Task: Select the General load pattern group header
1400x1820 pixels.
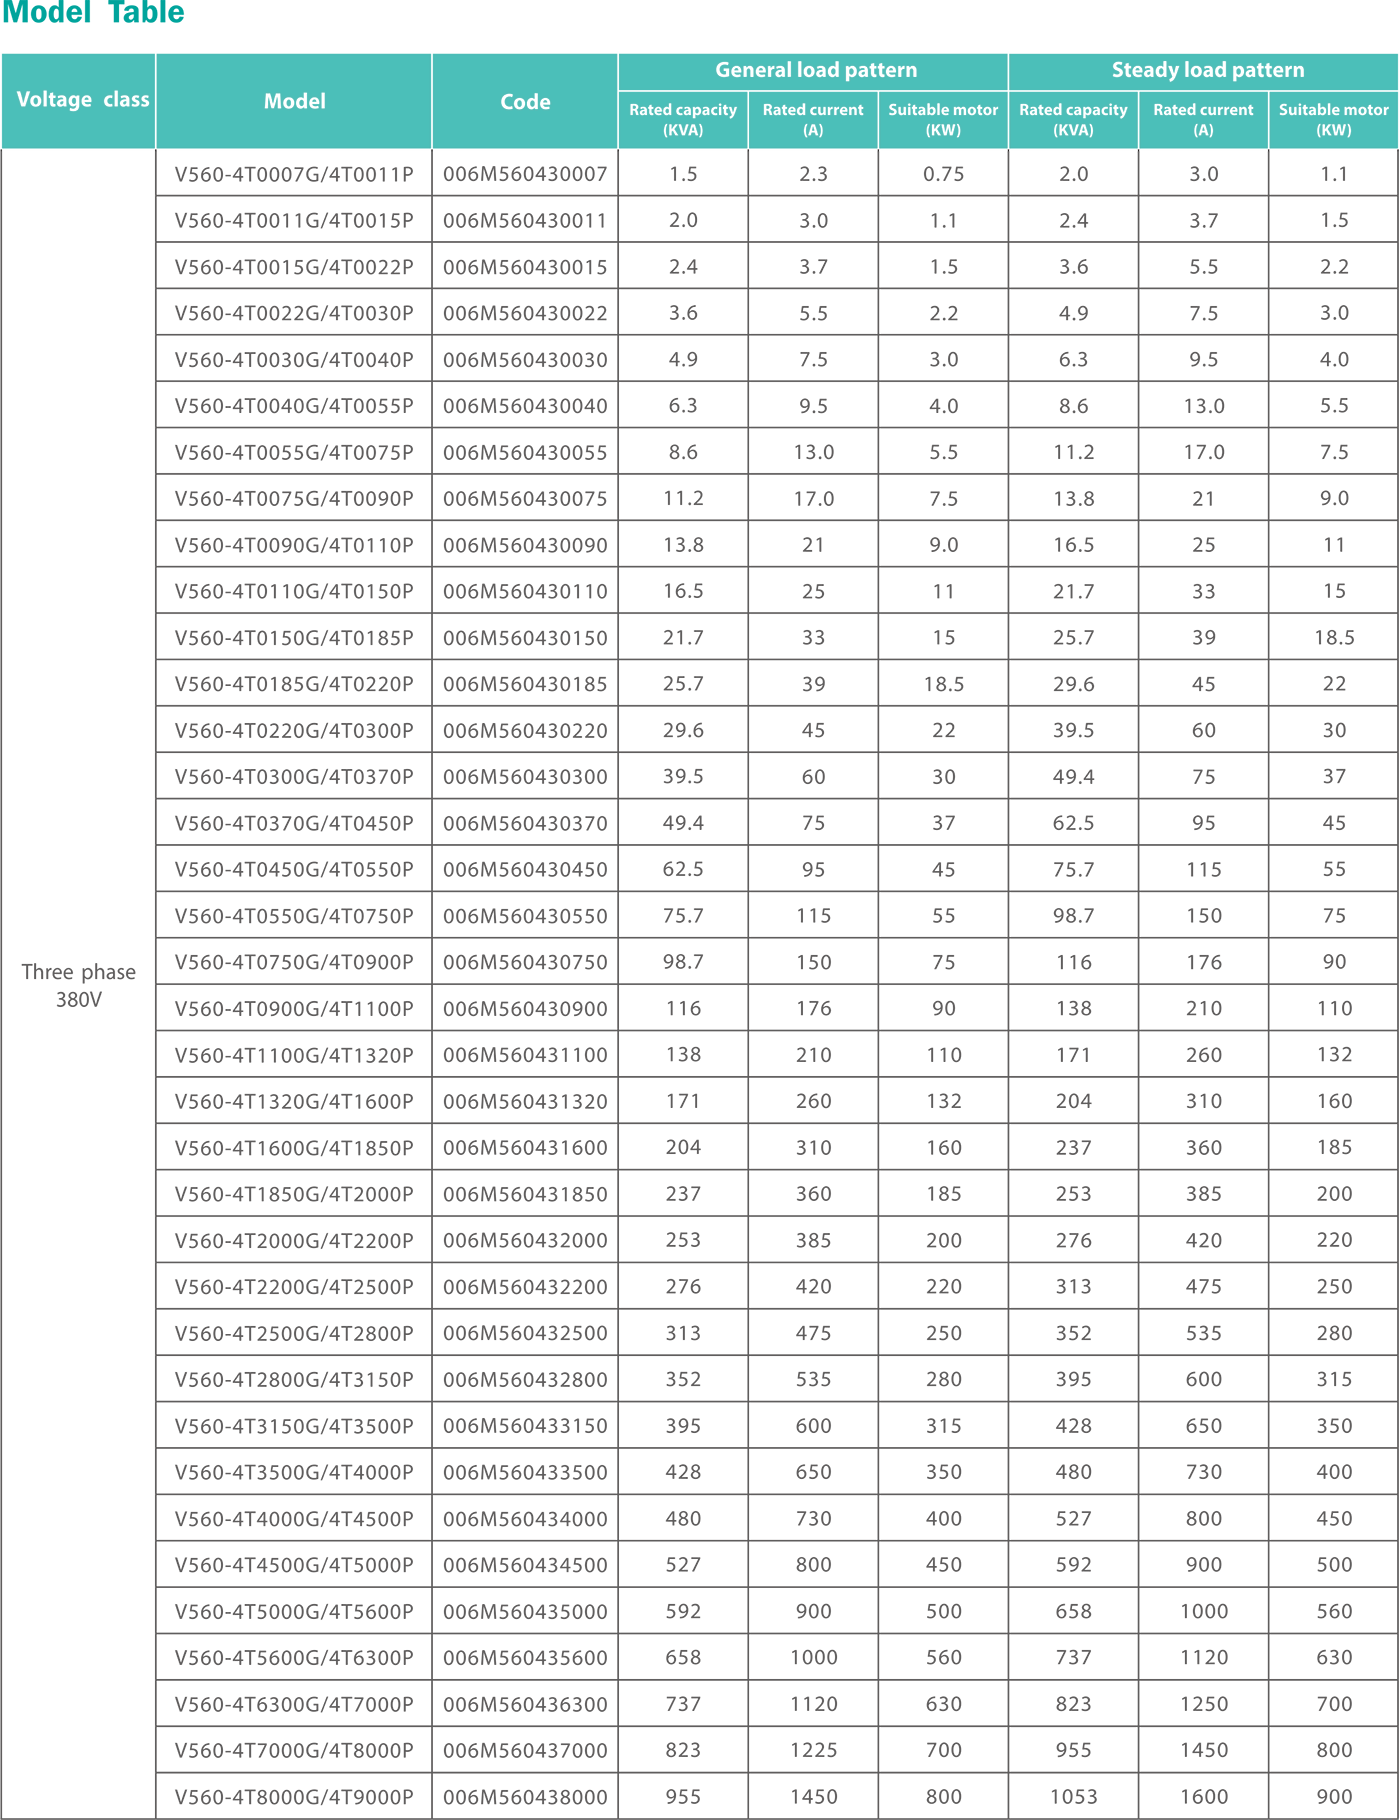Action: 814,70
